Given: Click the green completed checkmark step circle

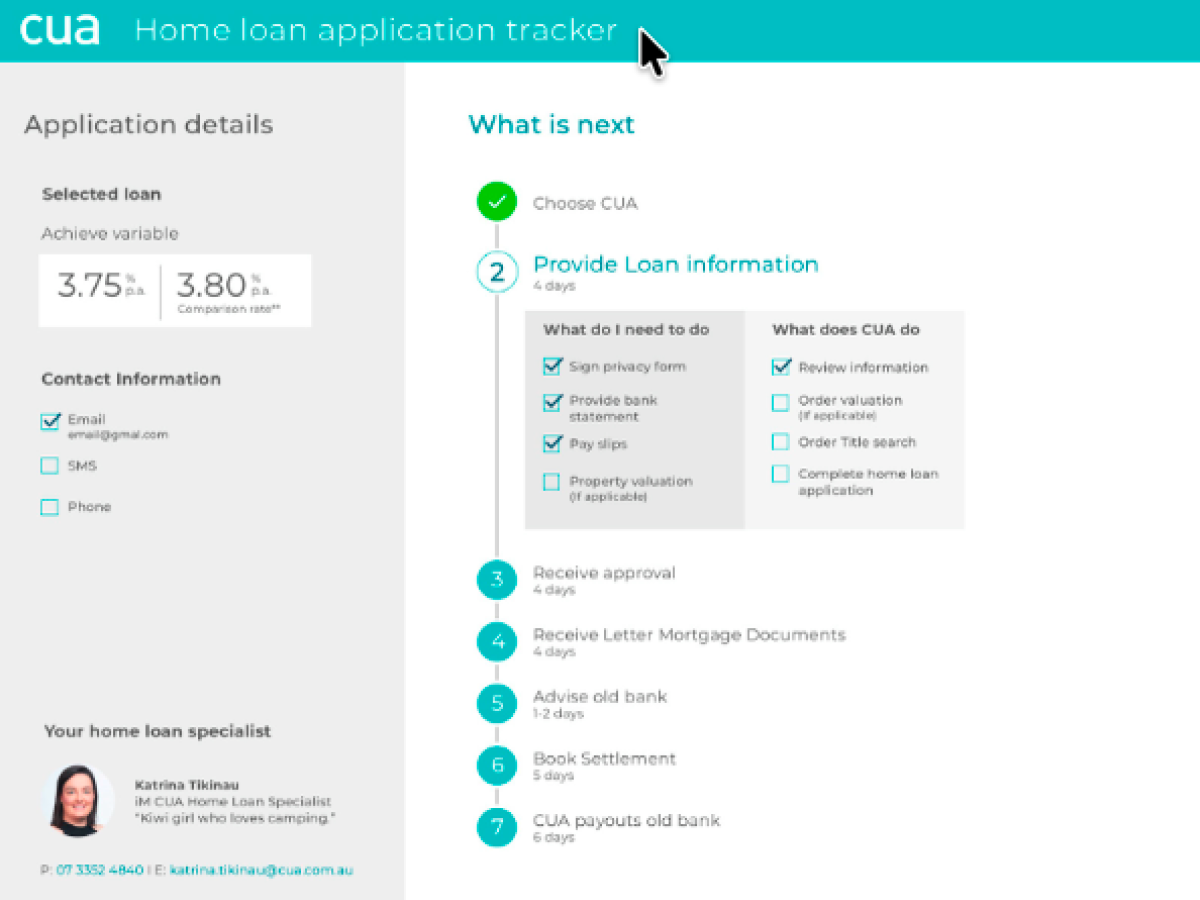Looking at the screenshot, I should (497, 203).
